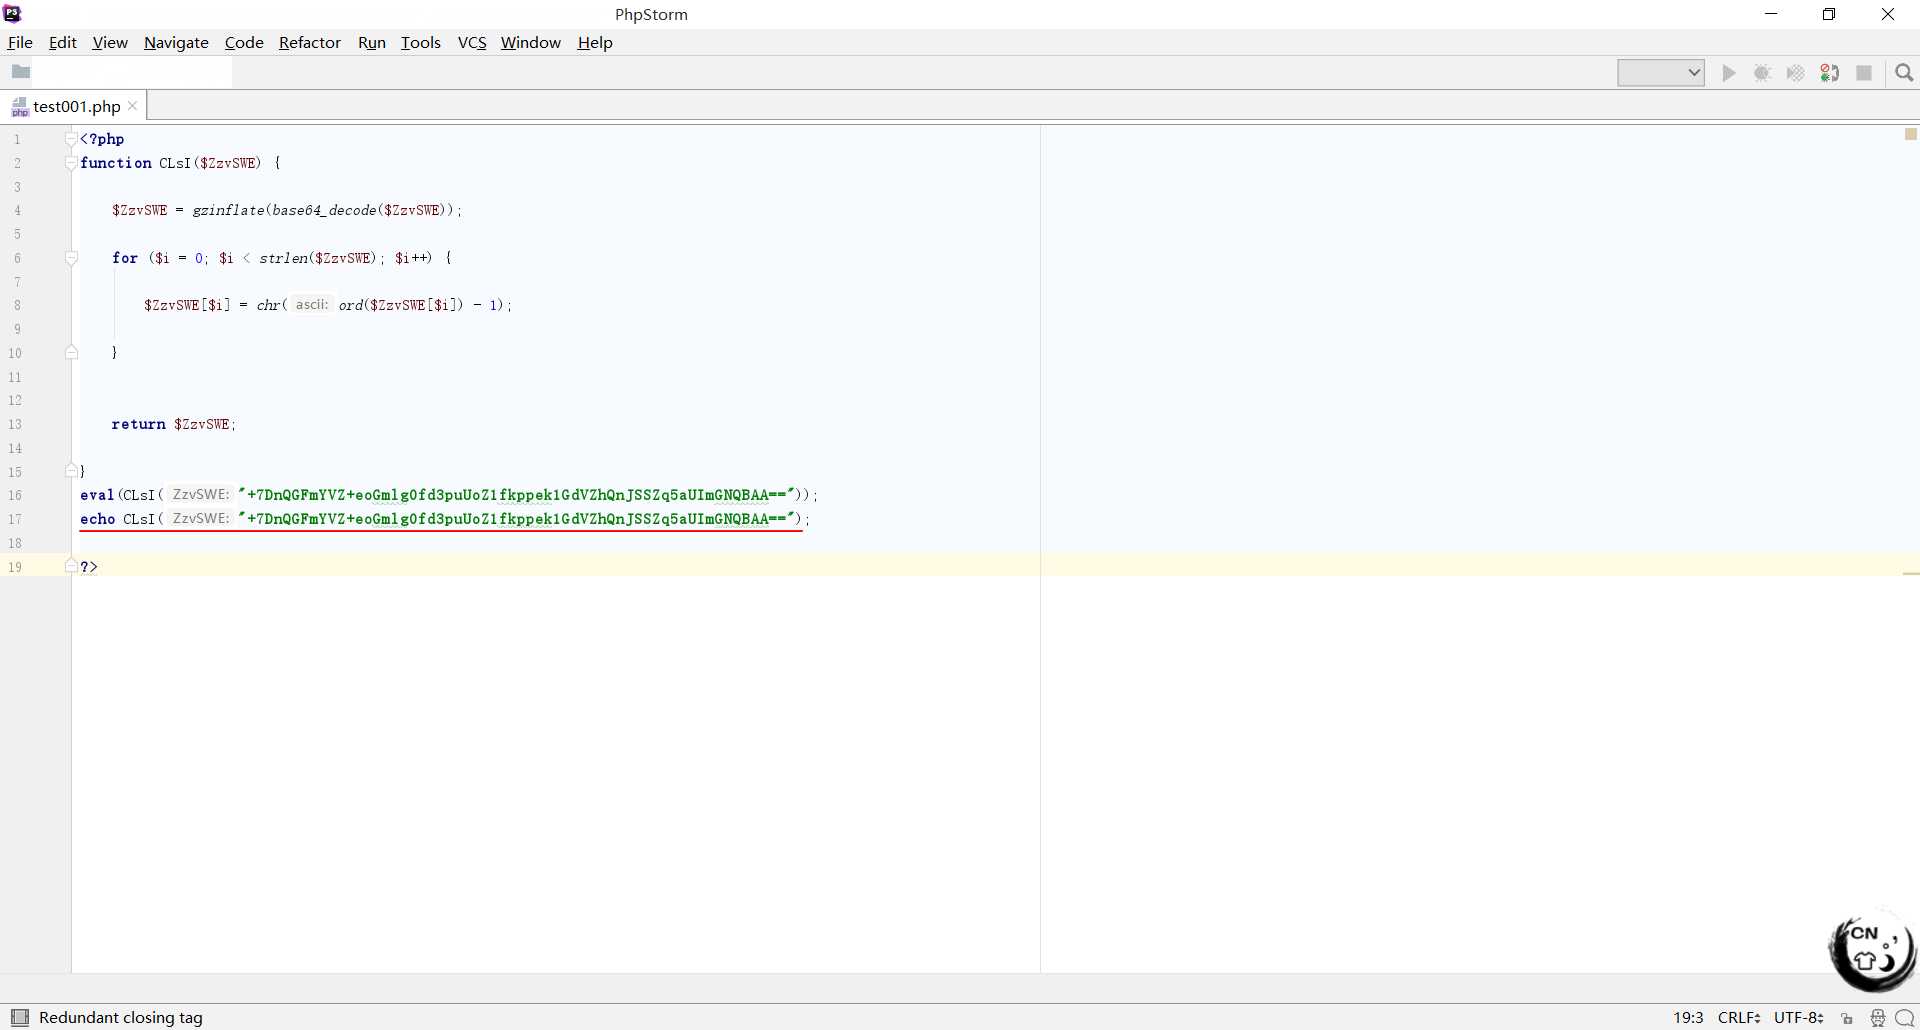The image size is (1920, 1030).
Task: Click line number 18 in the gutter
Action: (x=15, y=543)
